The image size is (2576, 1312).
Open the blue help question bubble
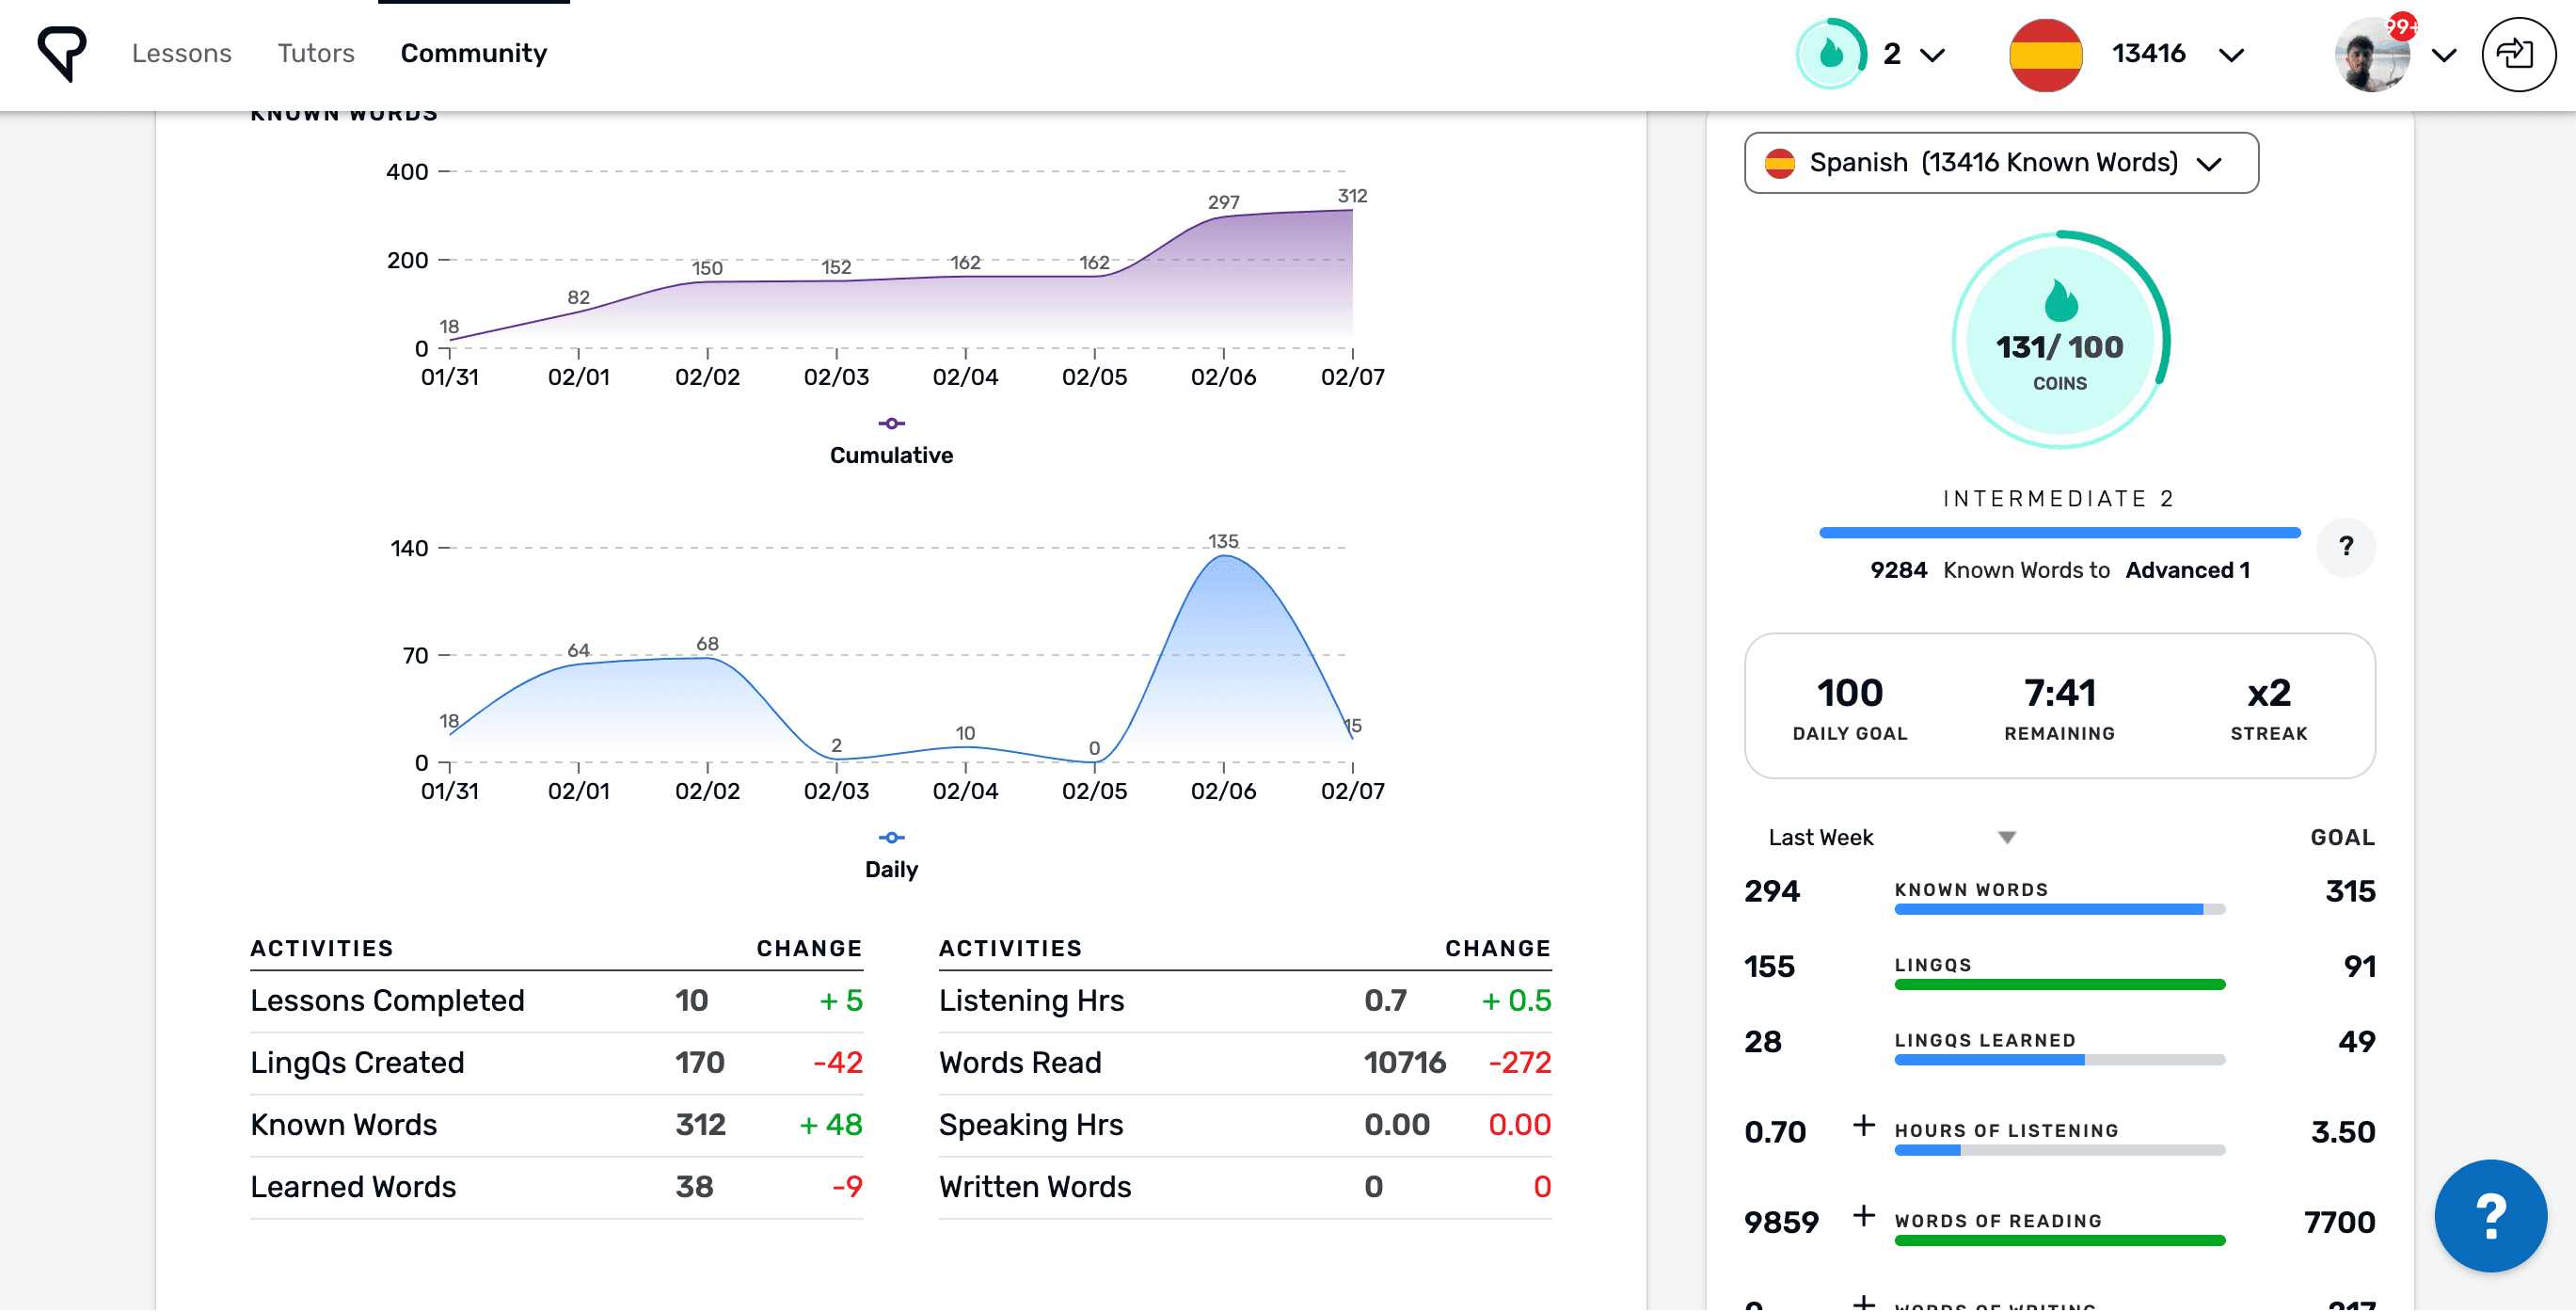[x=2489, y=1215]
